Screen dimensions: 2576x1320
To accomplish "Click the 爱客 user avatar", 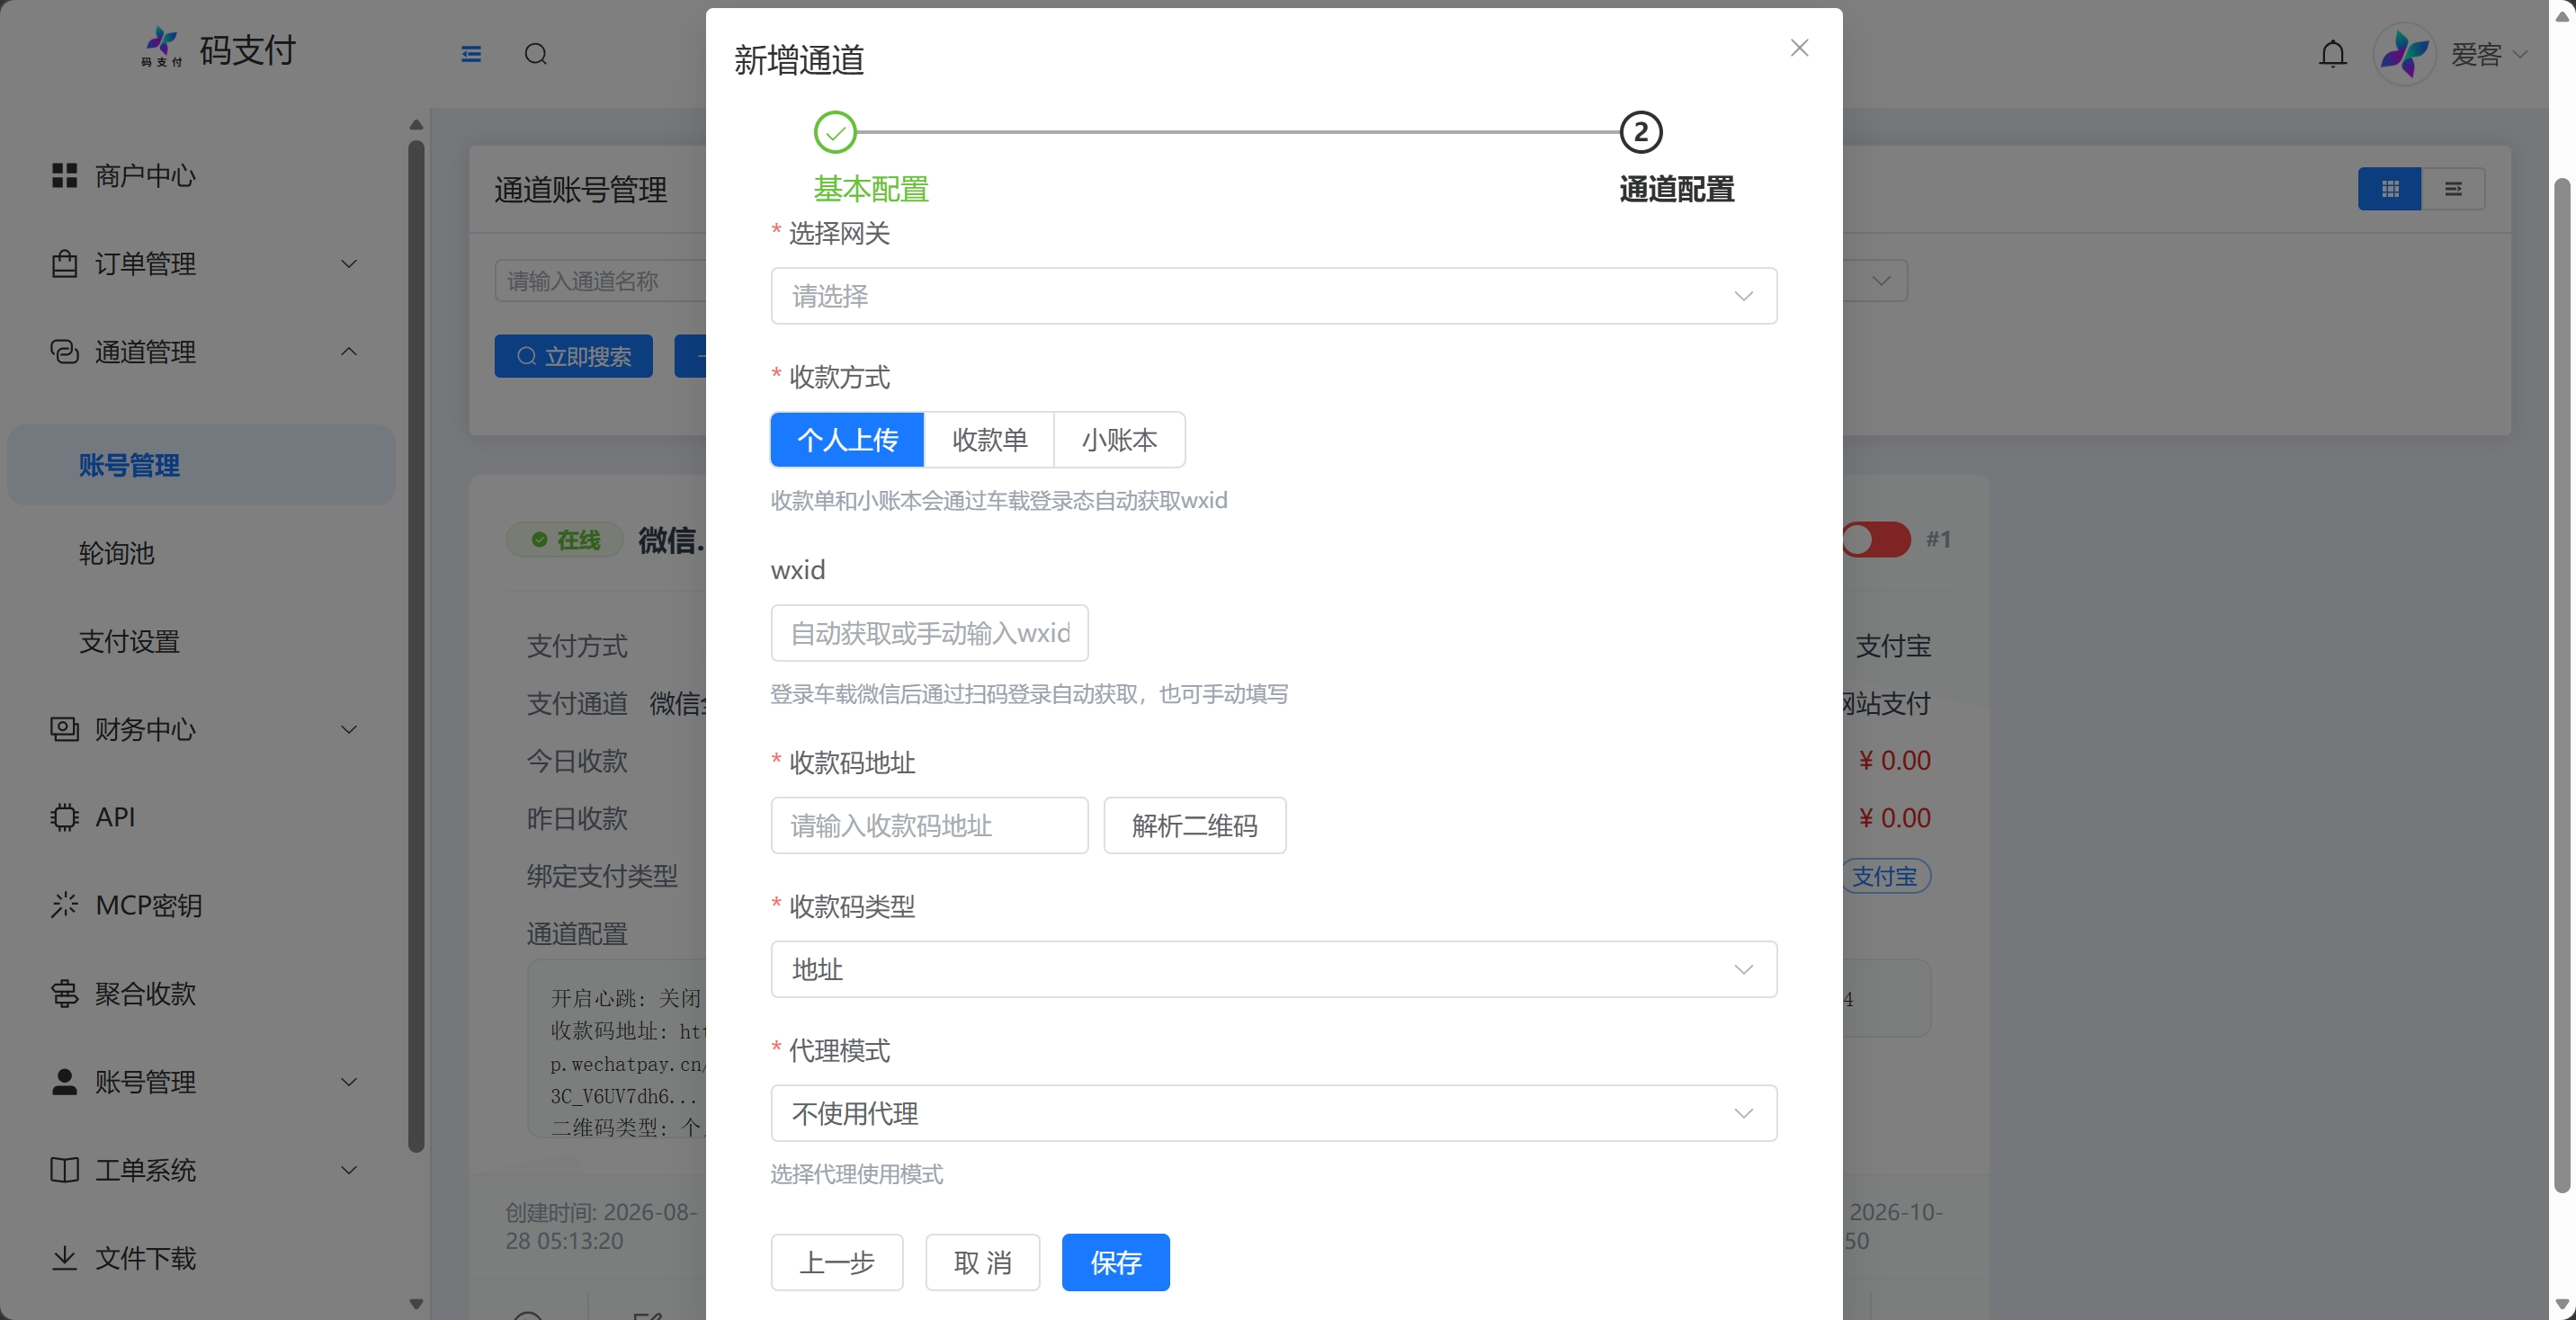I will pos(2404,54).
